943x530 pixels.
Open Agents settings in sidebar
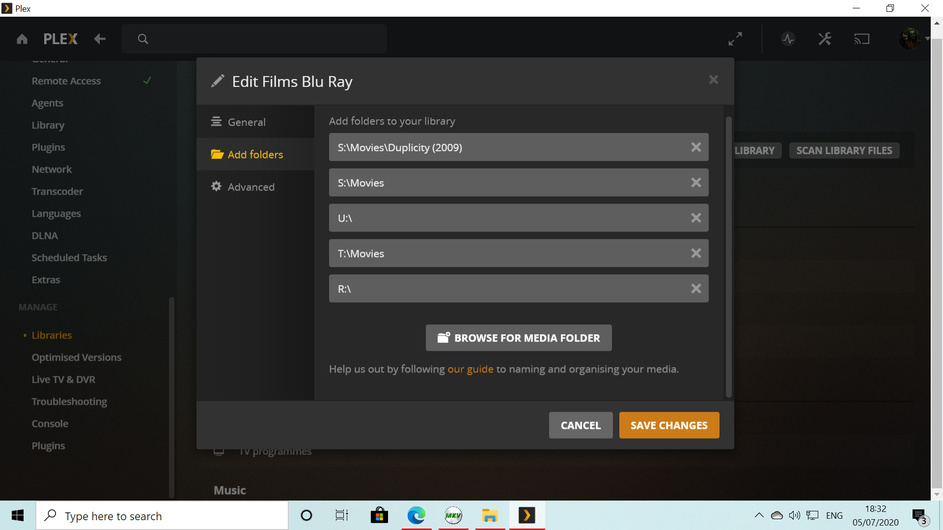tap(48, 103)
